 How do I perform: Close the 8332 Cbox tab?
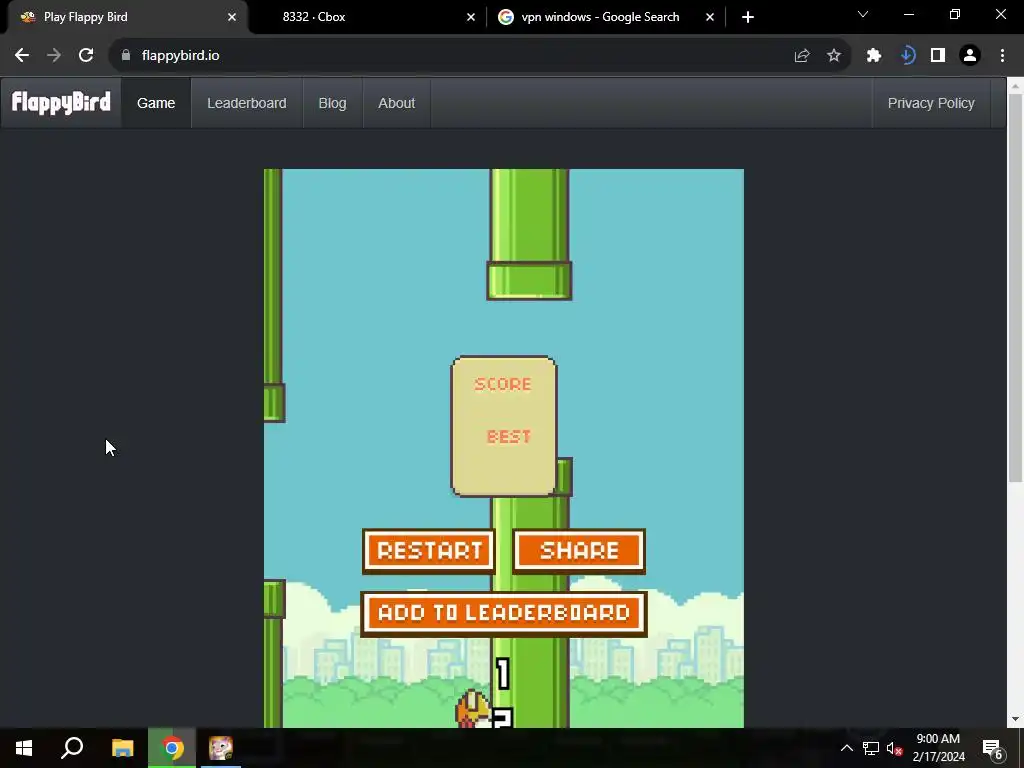point(471,17)
